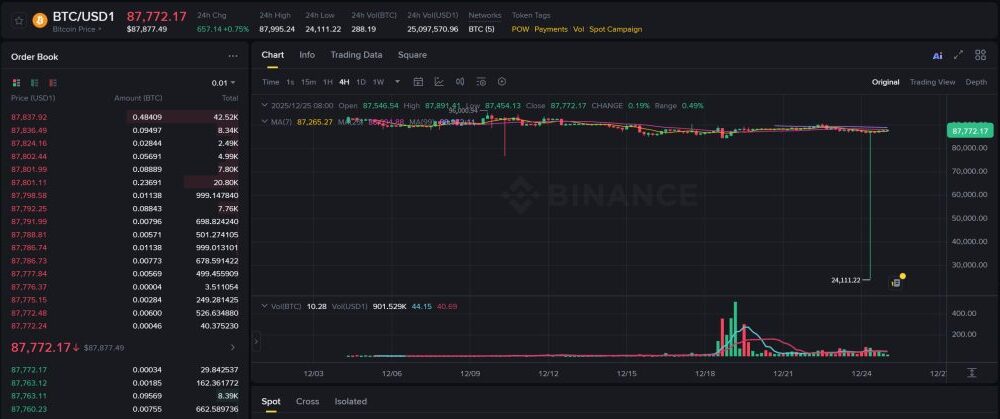Switch chart to Depth view

(976, 82)
